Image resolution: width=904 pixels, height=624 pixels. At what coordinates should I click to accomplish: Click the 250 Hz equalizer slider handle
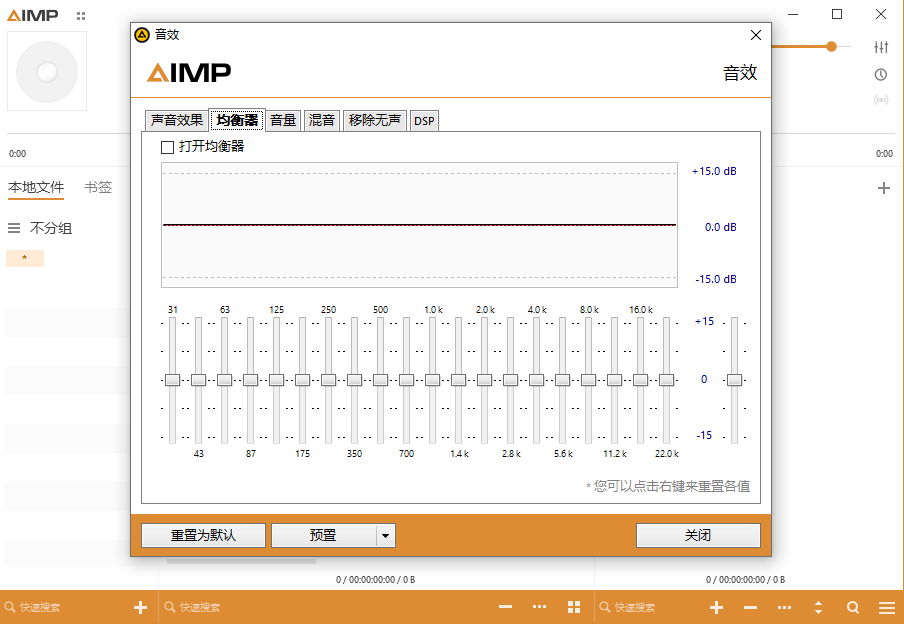pyautogui.click(x=328, y=379)
